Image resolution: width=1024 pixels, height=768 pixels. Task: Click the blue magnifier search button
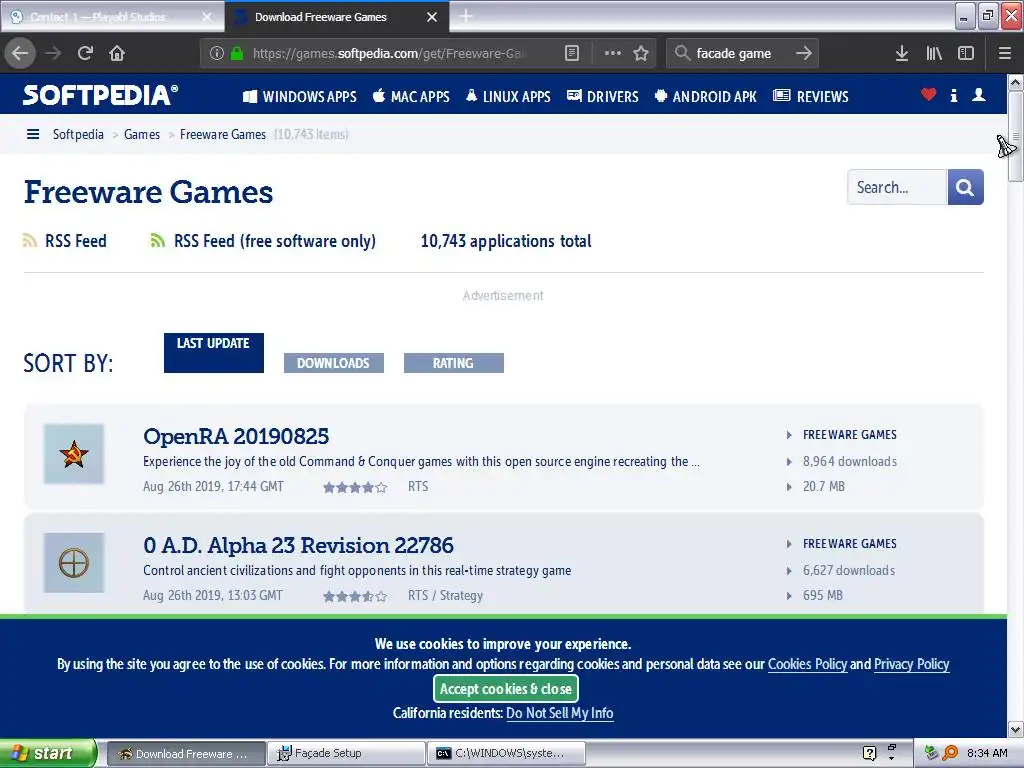[965, 187]
